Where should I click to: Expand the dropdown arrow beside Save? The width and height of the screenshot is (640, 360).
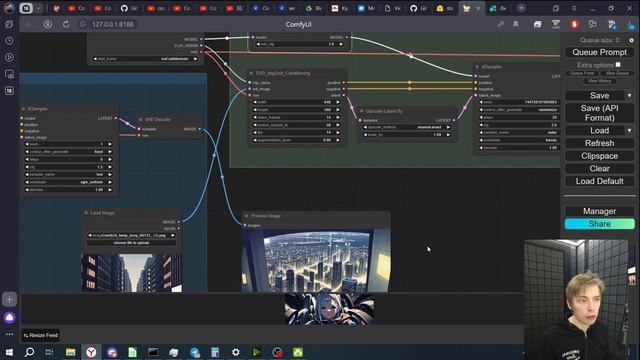(x=630, y=96)
